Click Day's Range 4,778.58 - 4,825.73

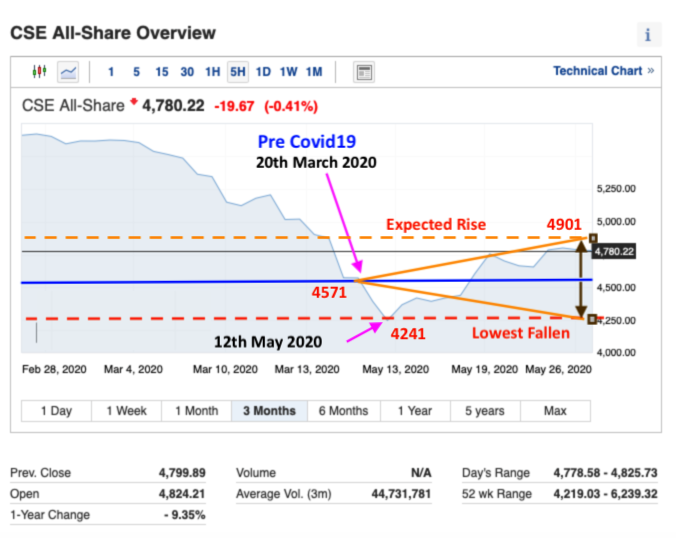(605, 472)
